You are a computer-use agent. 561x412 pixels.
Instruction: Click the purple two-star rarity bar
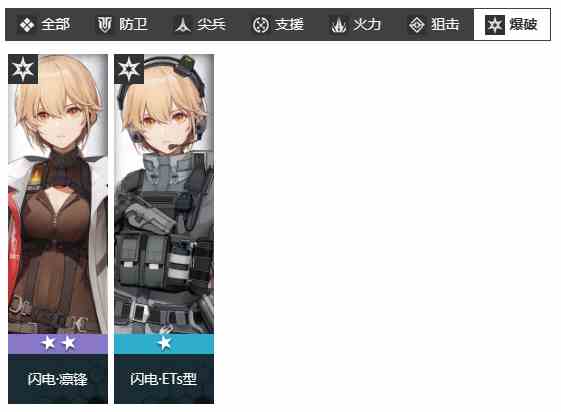58,344
